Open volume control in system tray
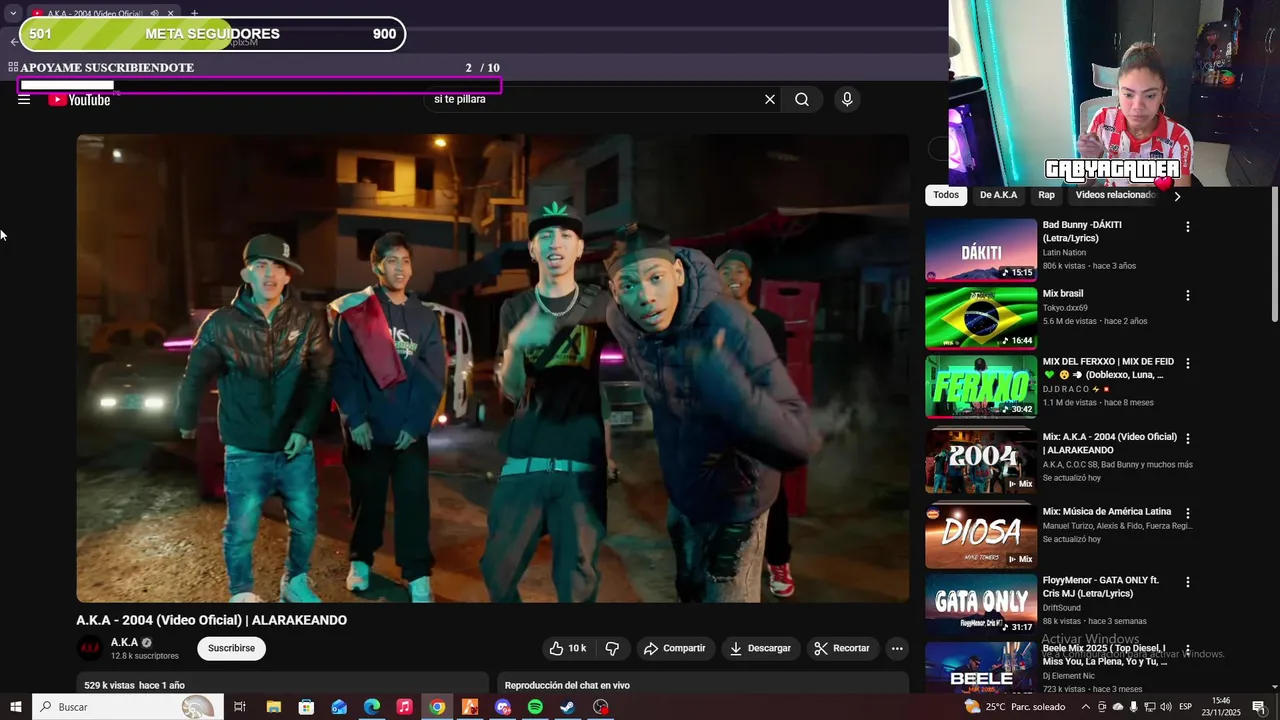 point(1165,707)
